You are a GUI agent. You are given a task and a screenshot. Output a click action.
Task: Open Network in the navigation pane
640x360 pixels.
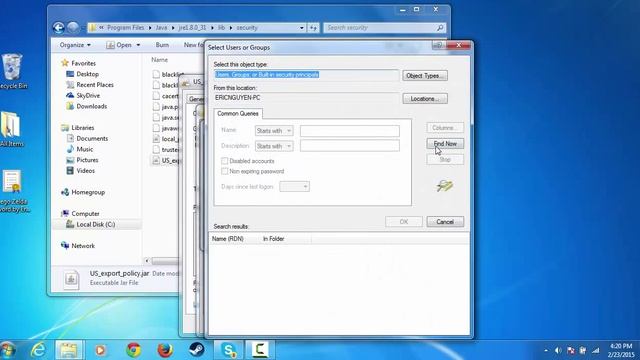click(x=78, y=246)
